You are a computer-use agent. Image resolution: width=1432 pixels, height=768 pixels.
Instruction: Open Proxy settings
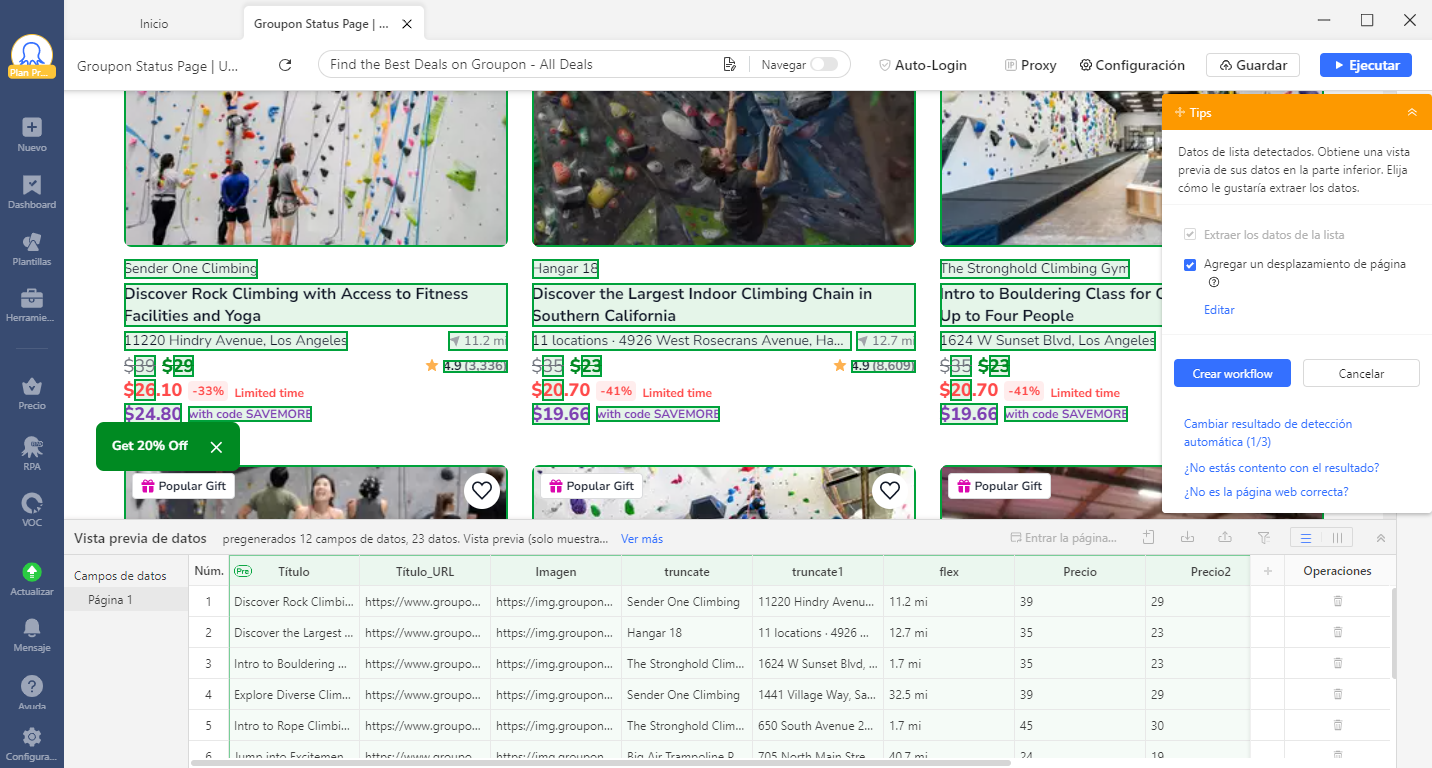tap(1031, 65)
